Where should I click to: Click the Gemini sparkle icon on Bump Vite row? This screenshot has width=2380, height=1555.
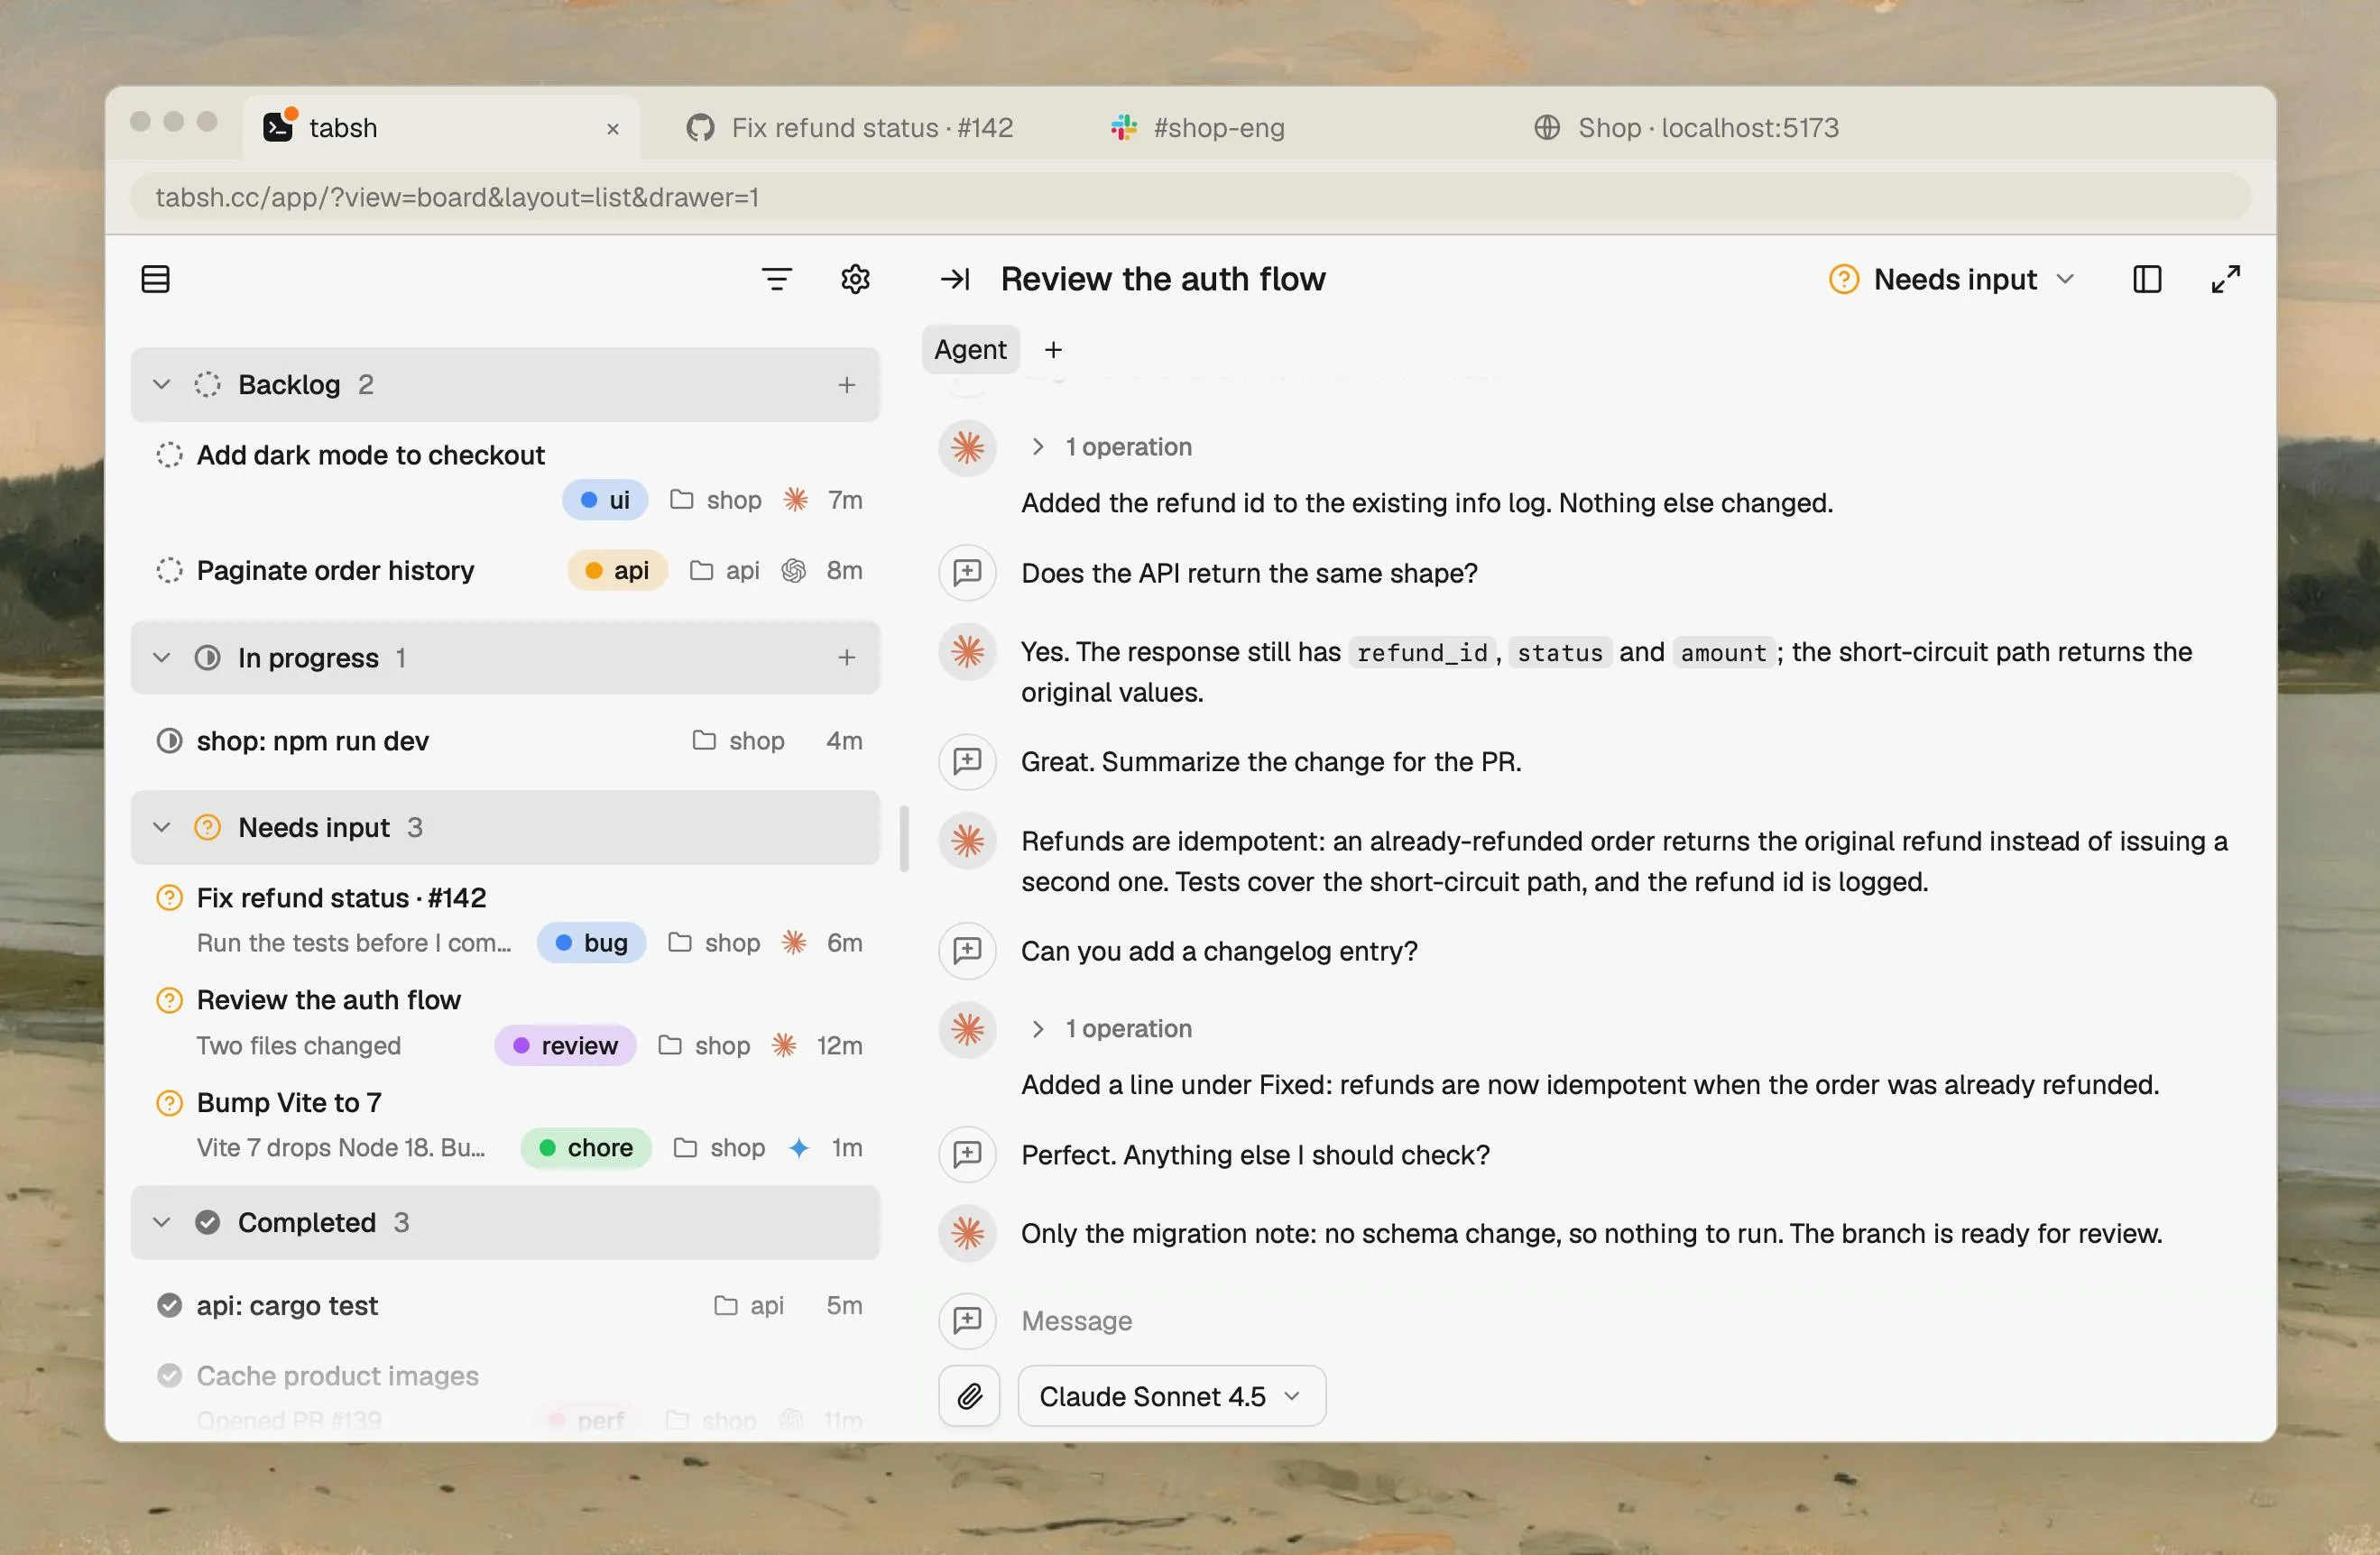(x=799, y=1148)
